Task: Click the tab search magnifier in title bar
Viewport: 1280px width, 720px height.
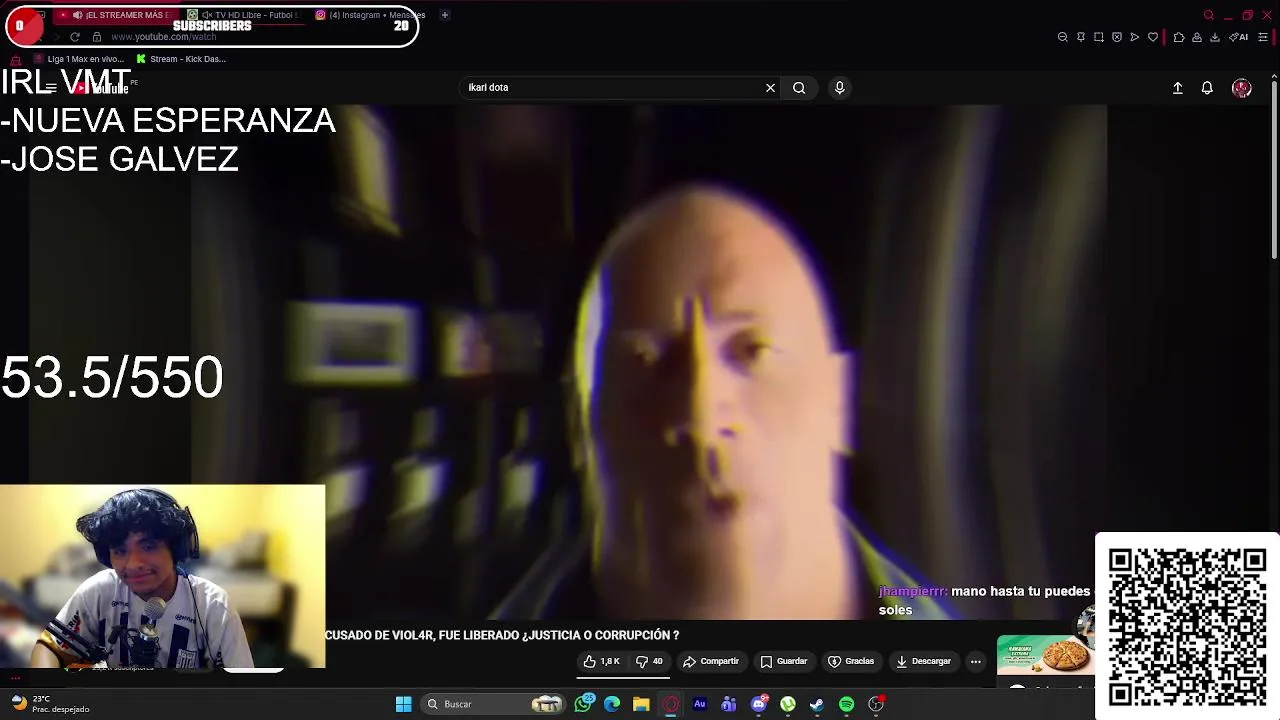Action: (1209, 15)
